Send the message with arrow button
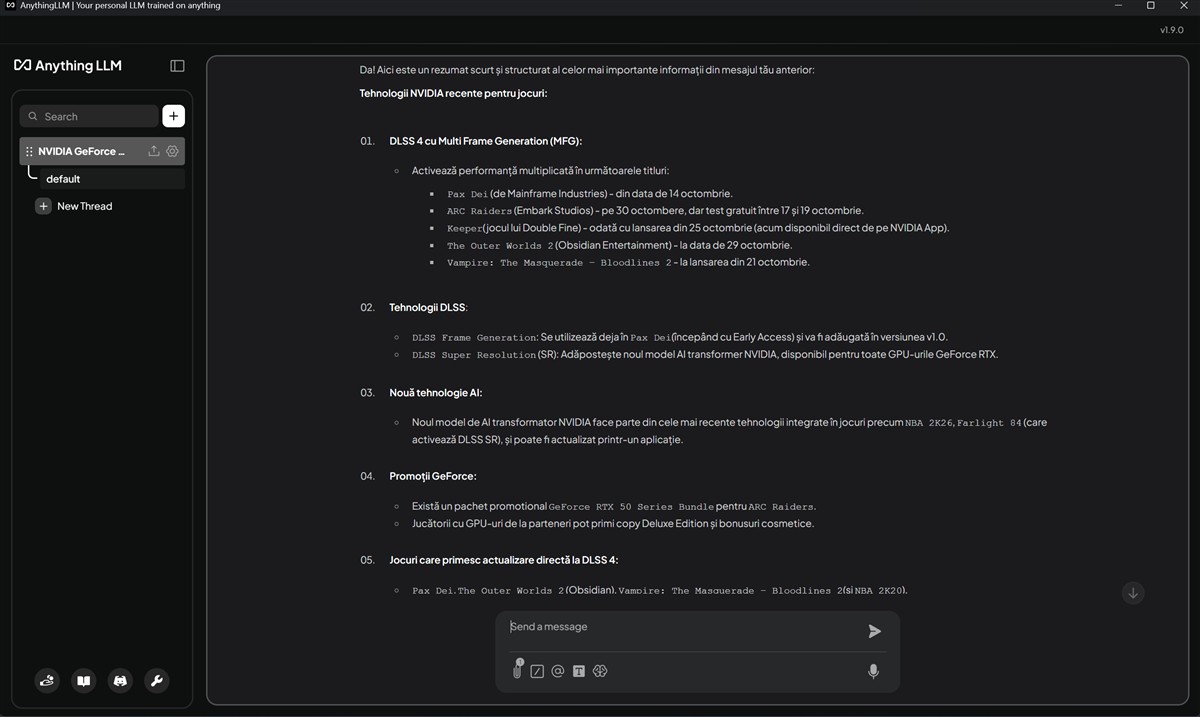The width and height of the screenshot is (1200, 717). (x=874, y=631)
